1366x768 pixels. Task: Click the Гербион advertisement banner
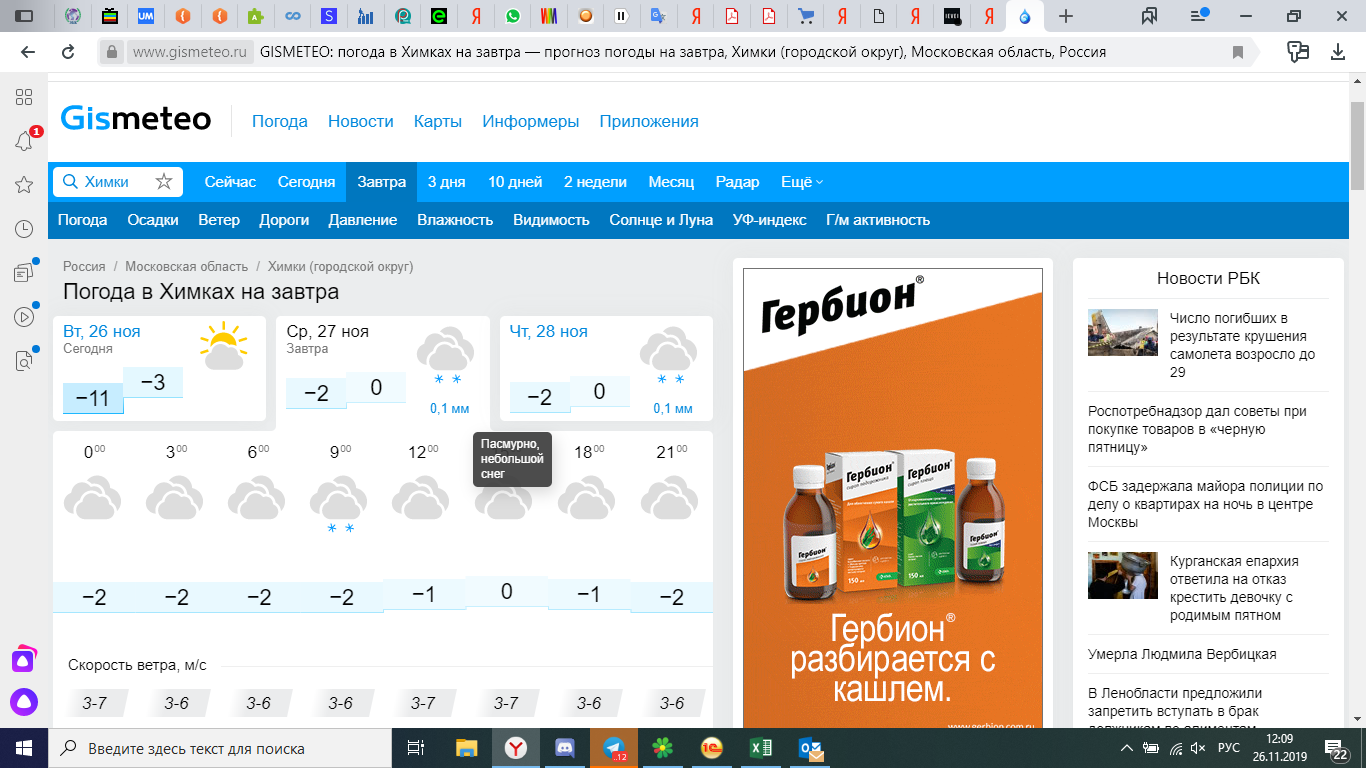[893, 498]
